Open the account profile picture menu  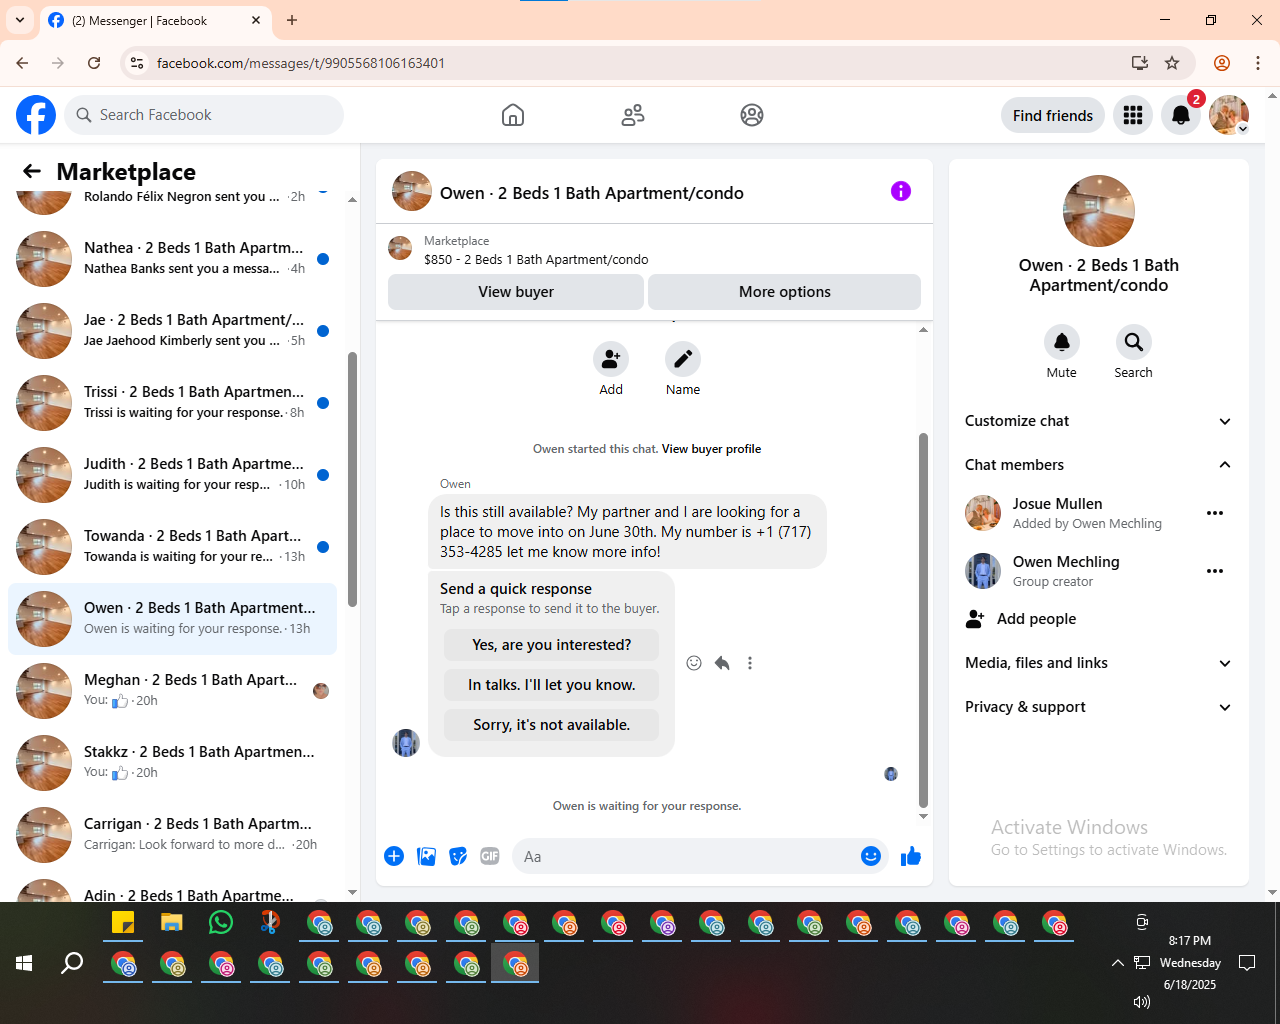pyautogui.click(x=1229, y=115)
